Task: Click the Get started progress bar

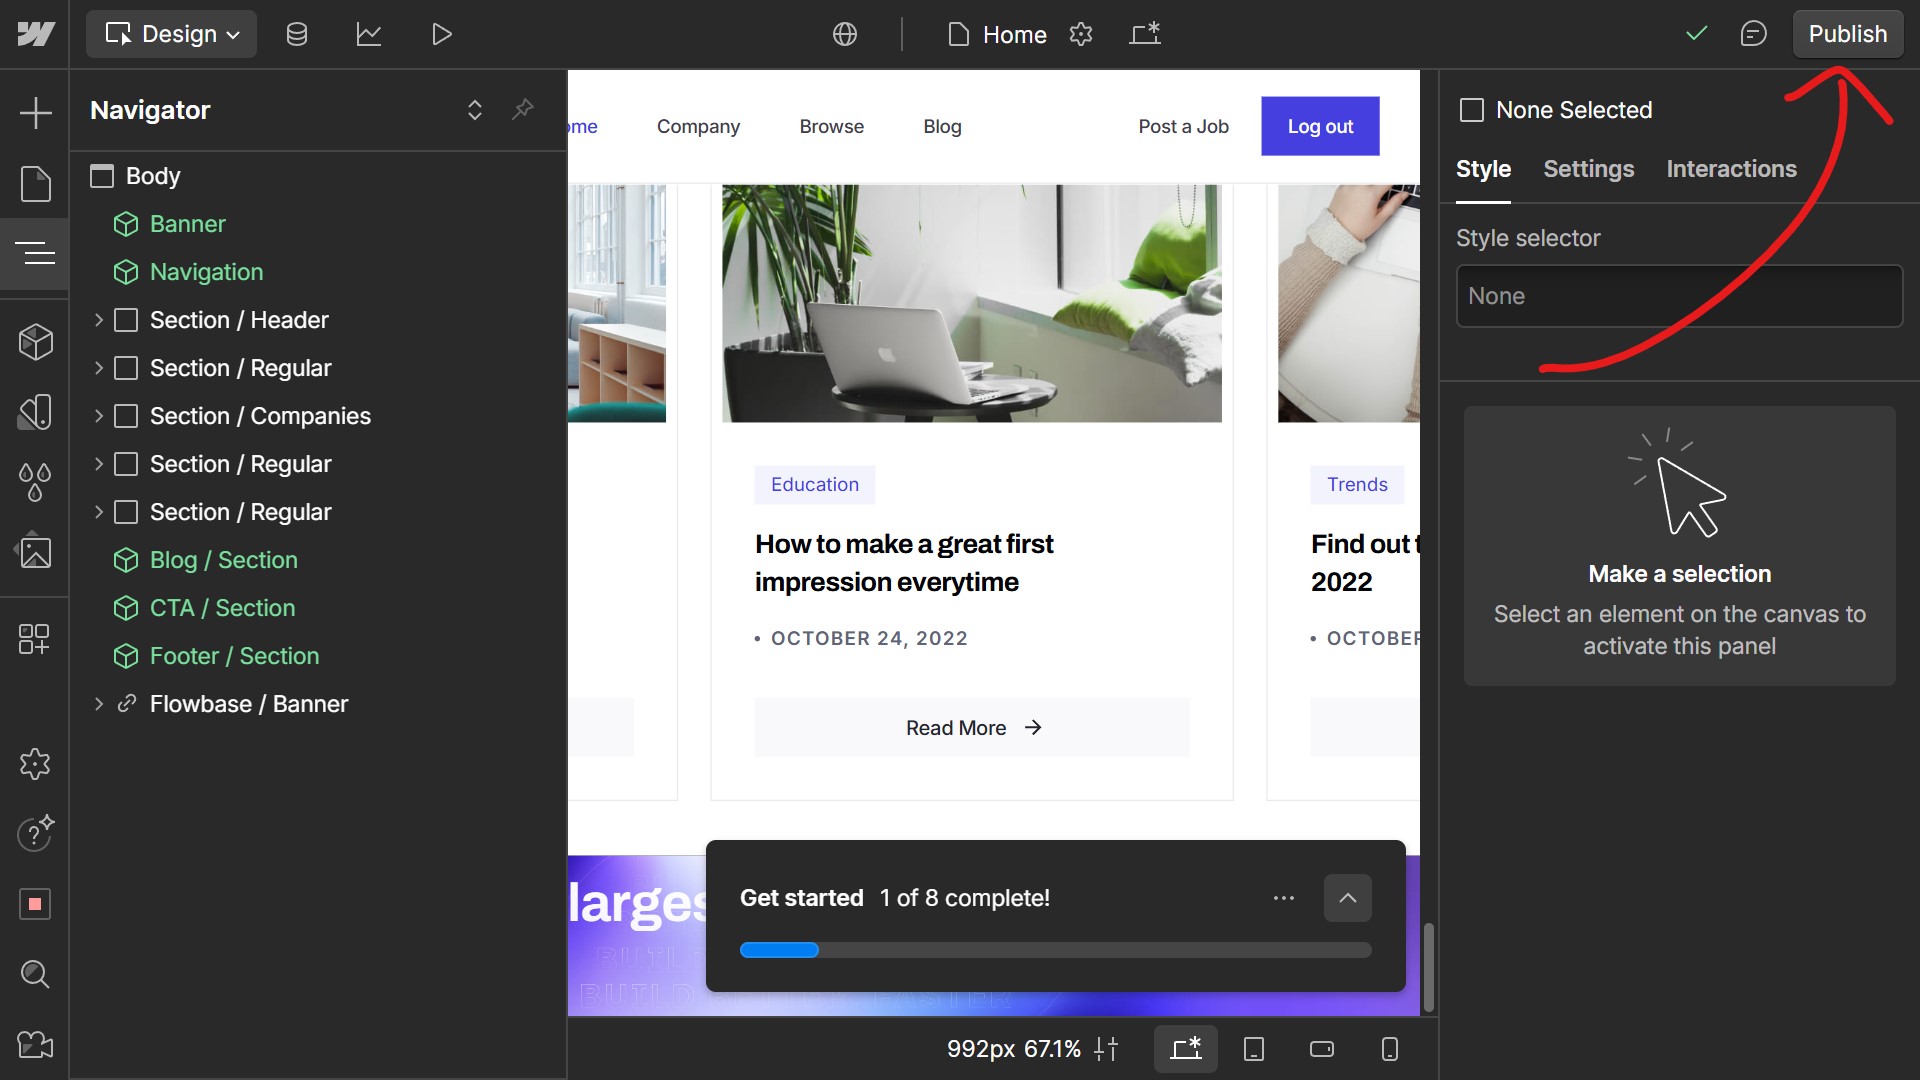Action: [x=1055, y=950]
